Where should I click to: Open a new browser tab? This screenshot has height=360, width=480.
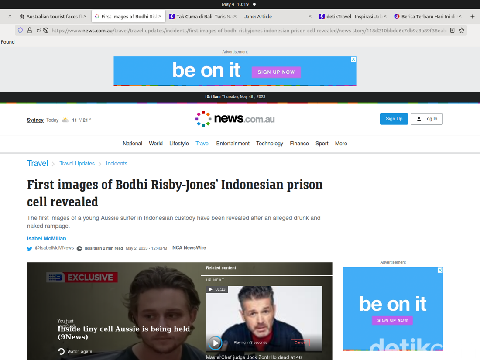pos(472,16)
